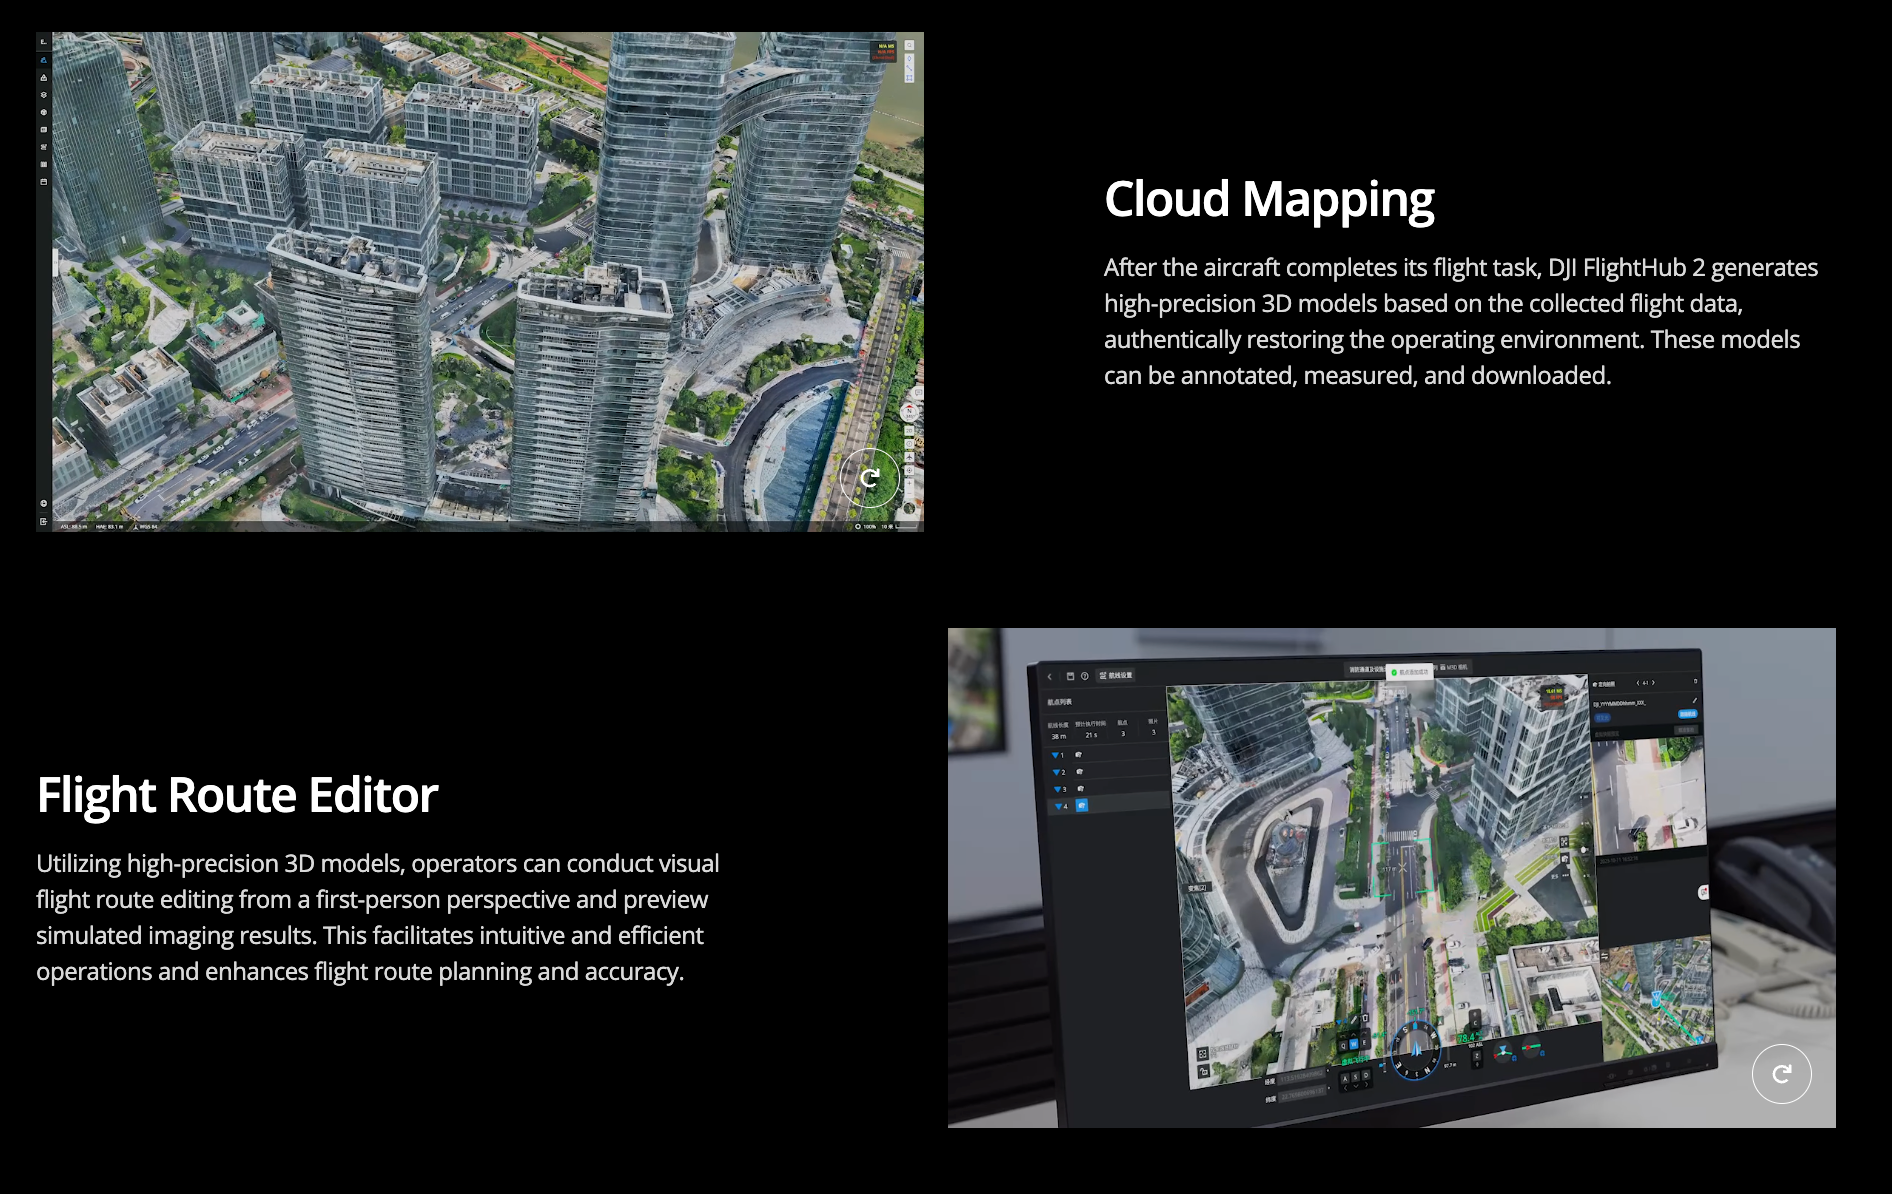Viewport: 1892px width, 1194px height.
Task: Select the "Flight Route Editor" heading
Action: tap(237, 795)
